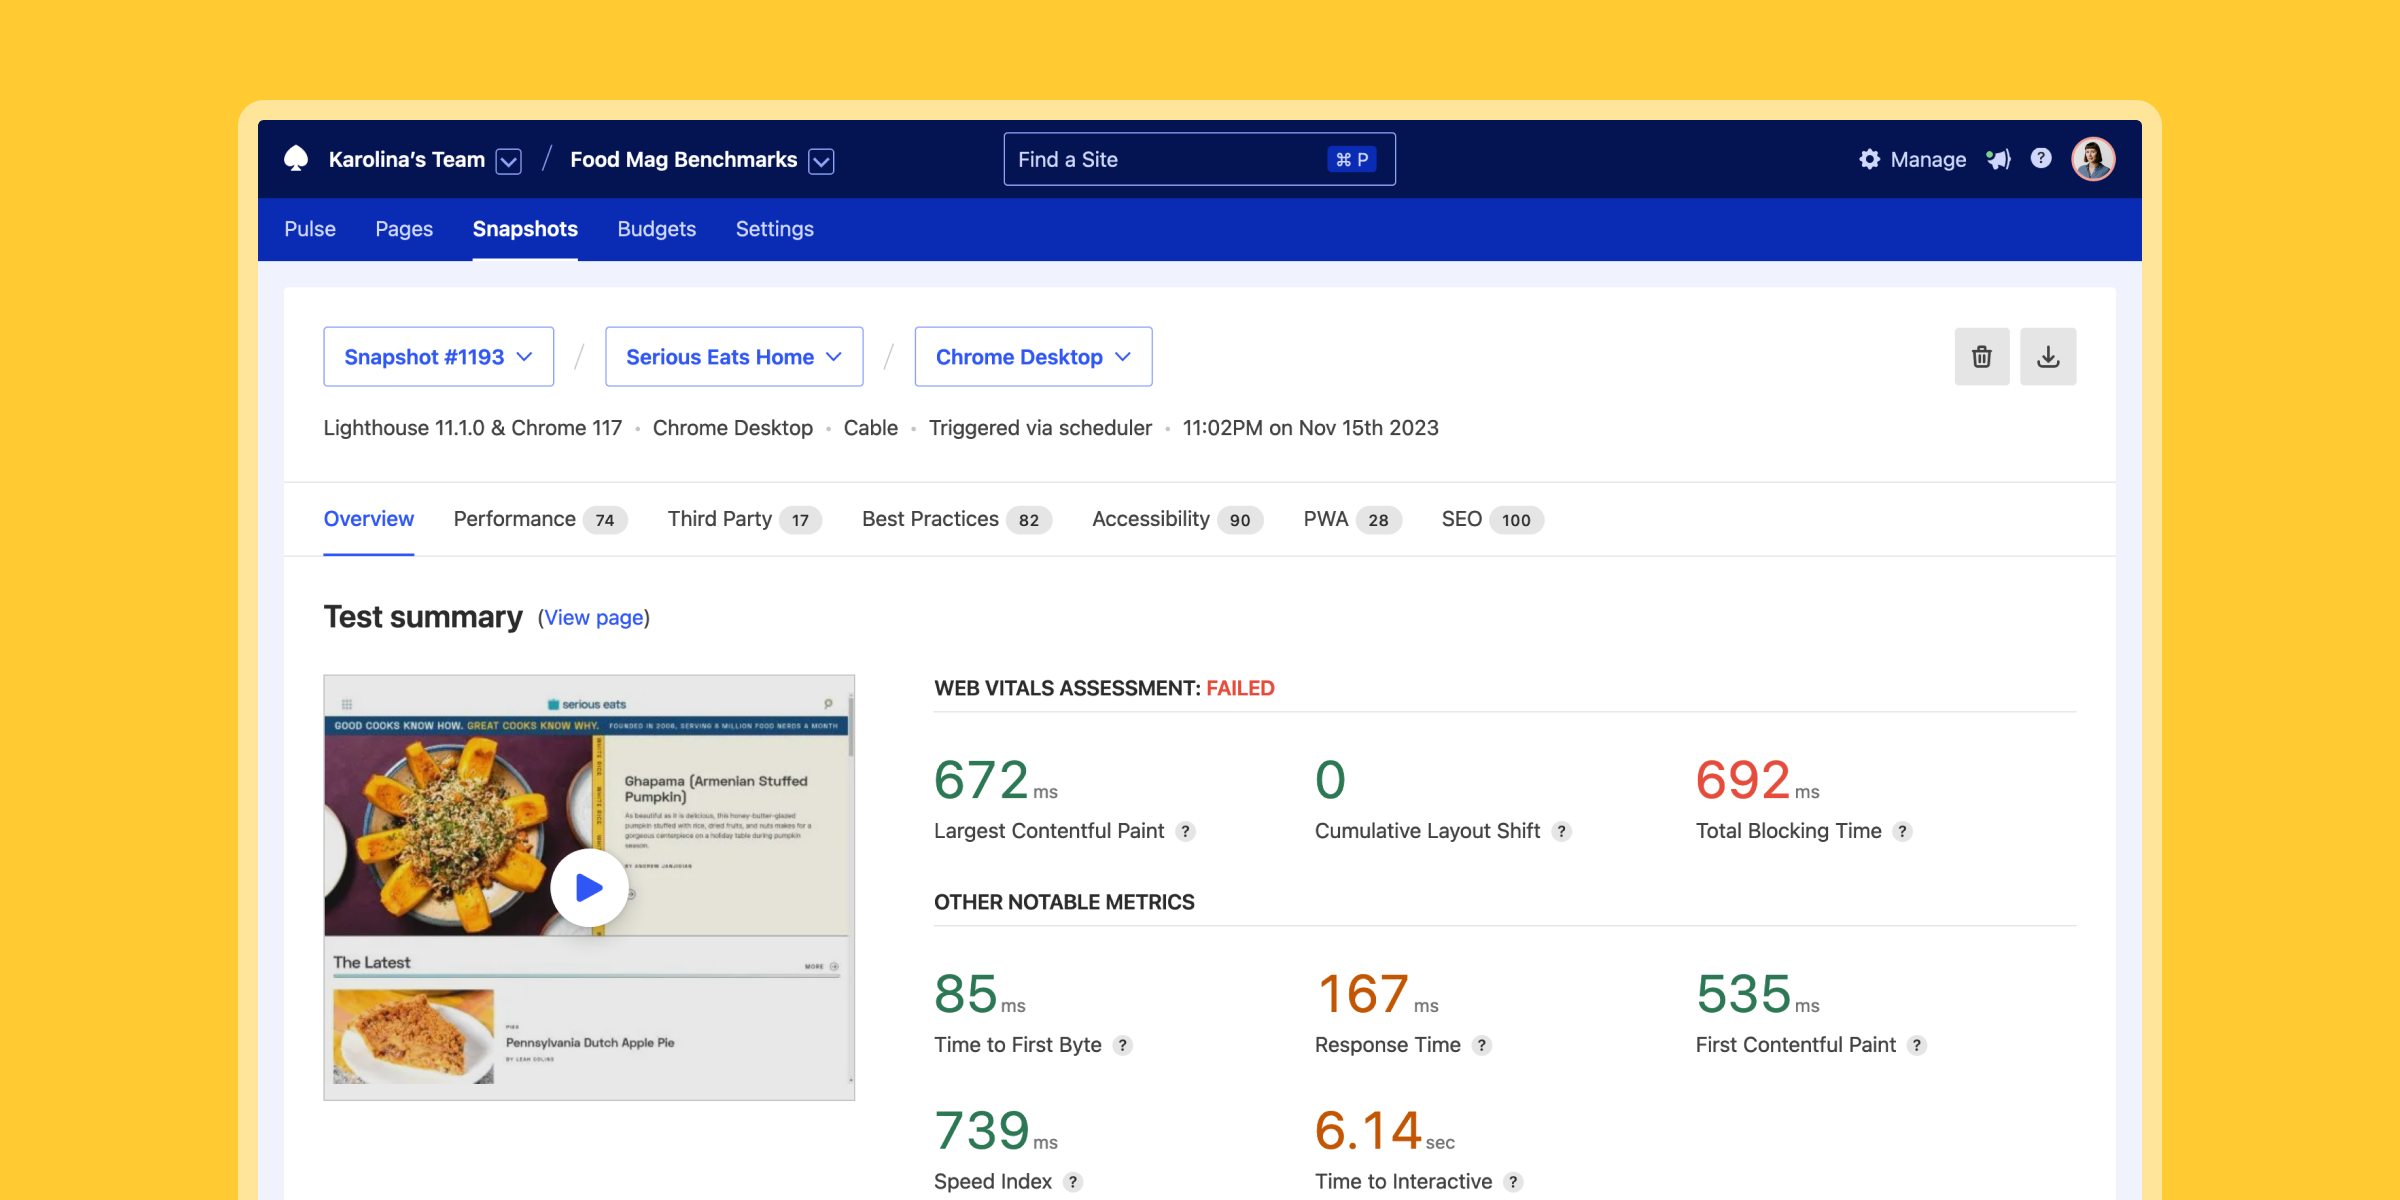Click the Largest Contentful Paint help tooltip
Image resolution: width=2400 pixels, height=1200 pixels.
pyautogui.click(x=1186, y=831)
